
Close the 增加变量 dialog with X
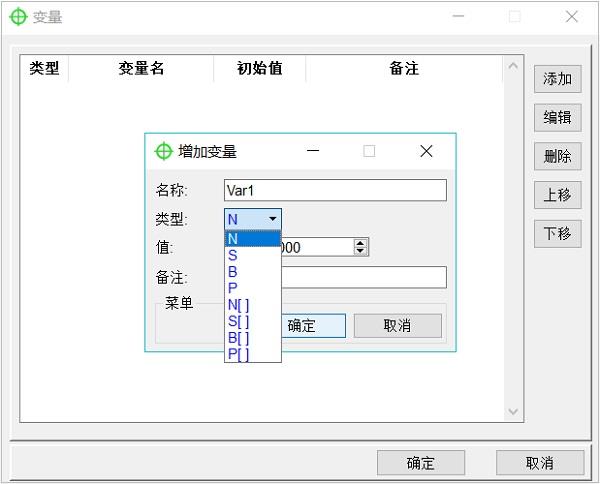(x=426, y=151)
